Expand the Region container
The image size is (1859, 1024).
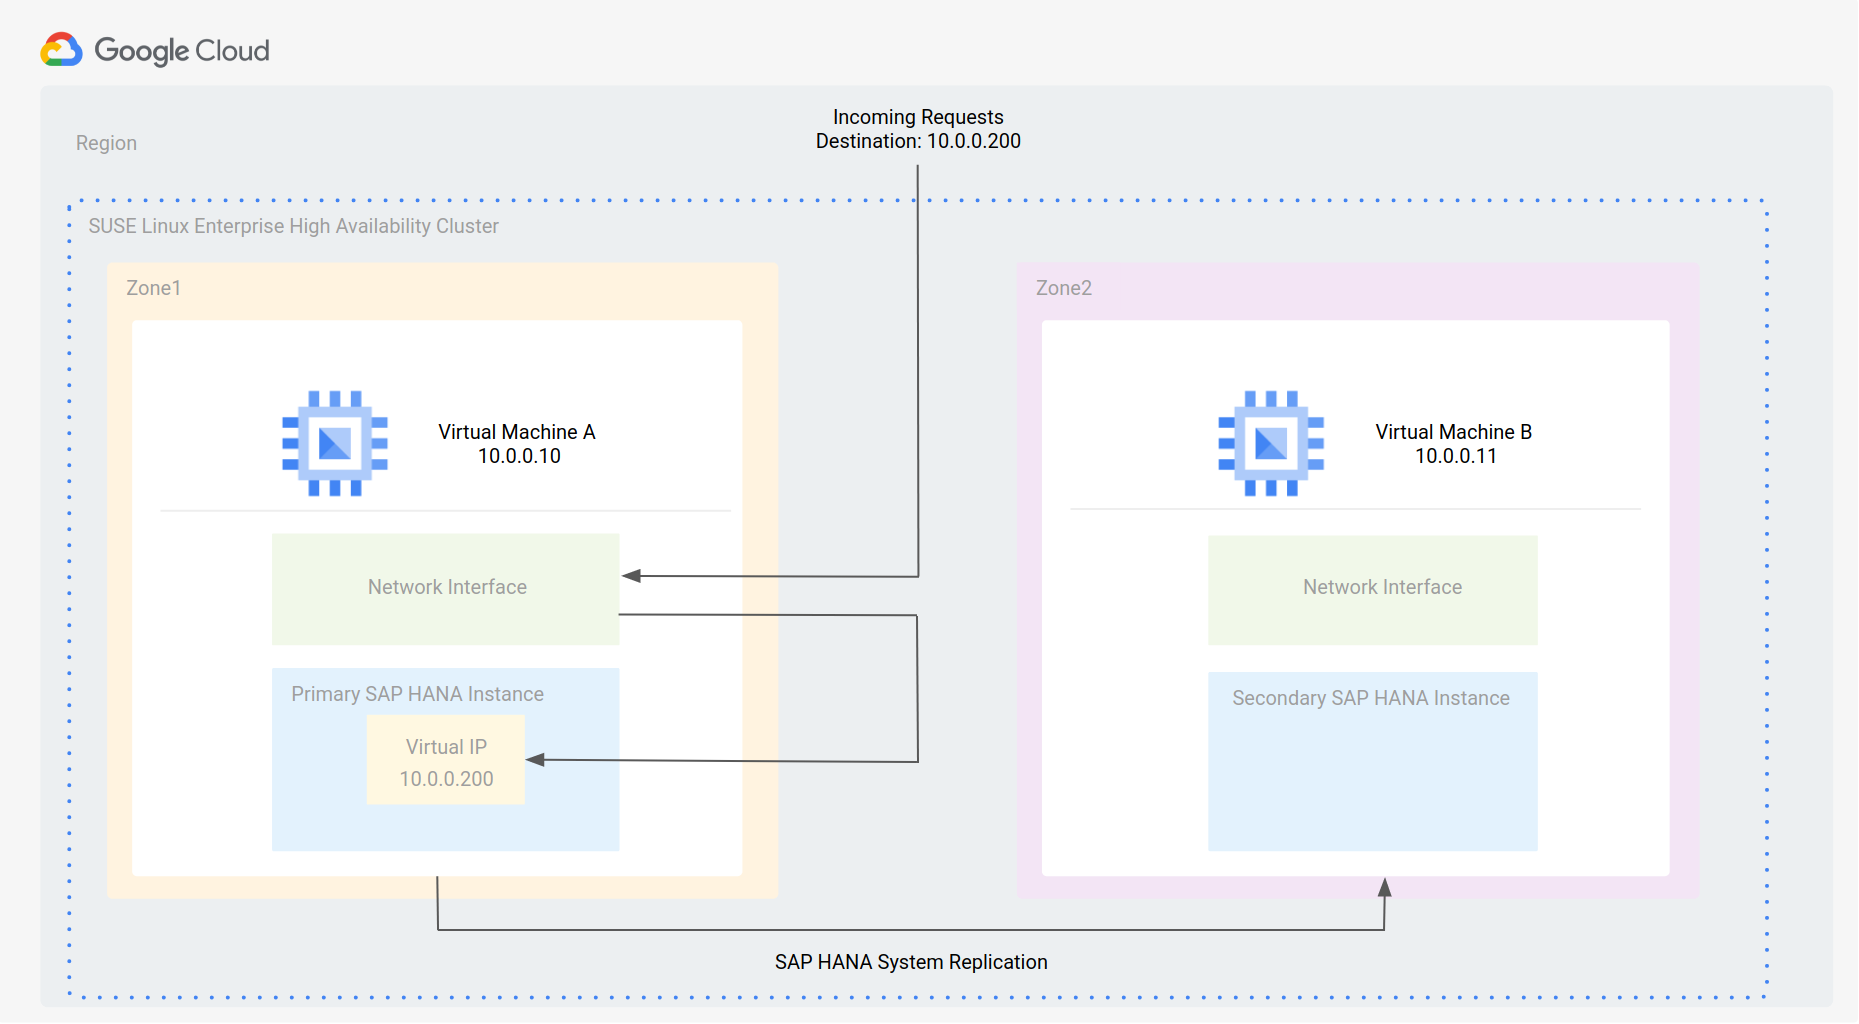coord(106,143)
